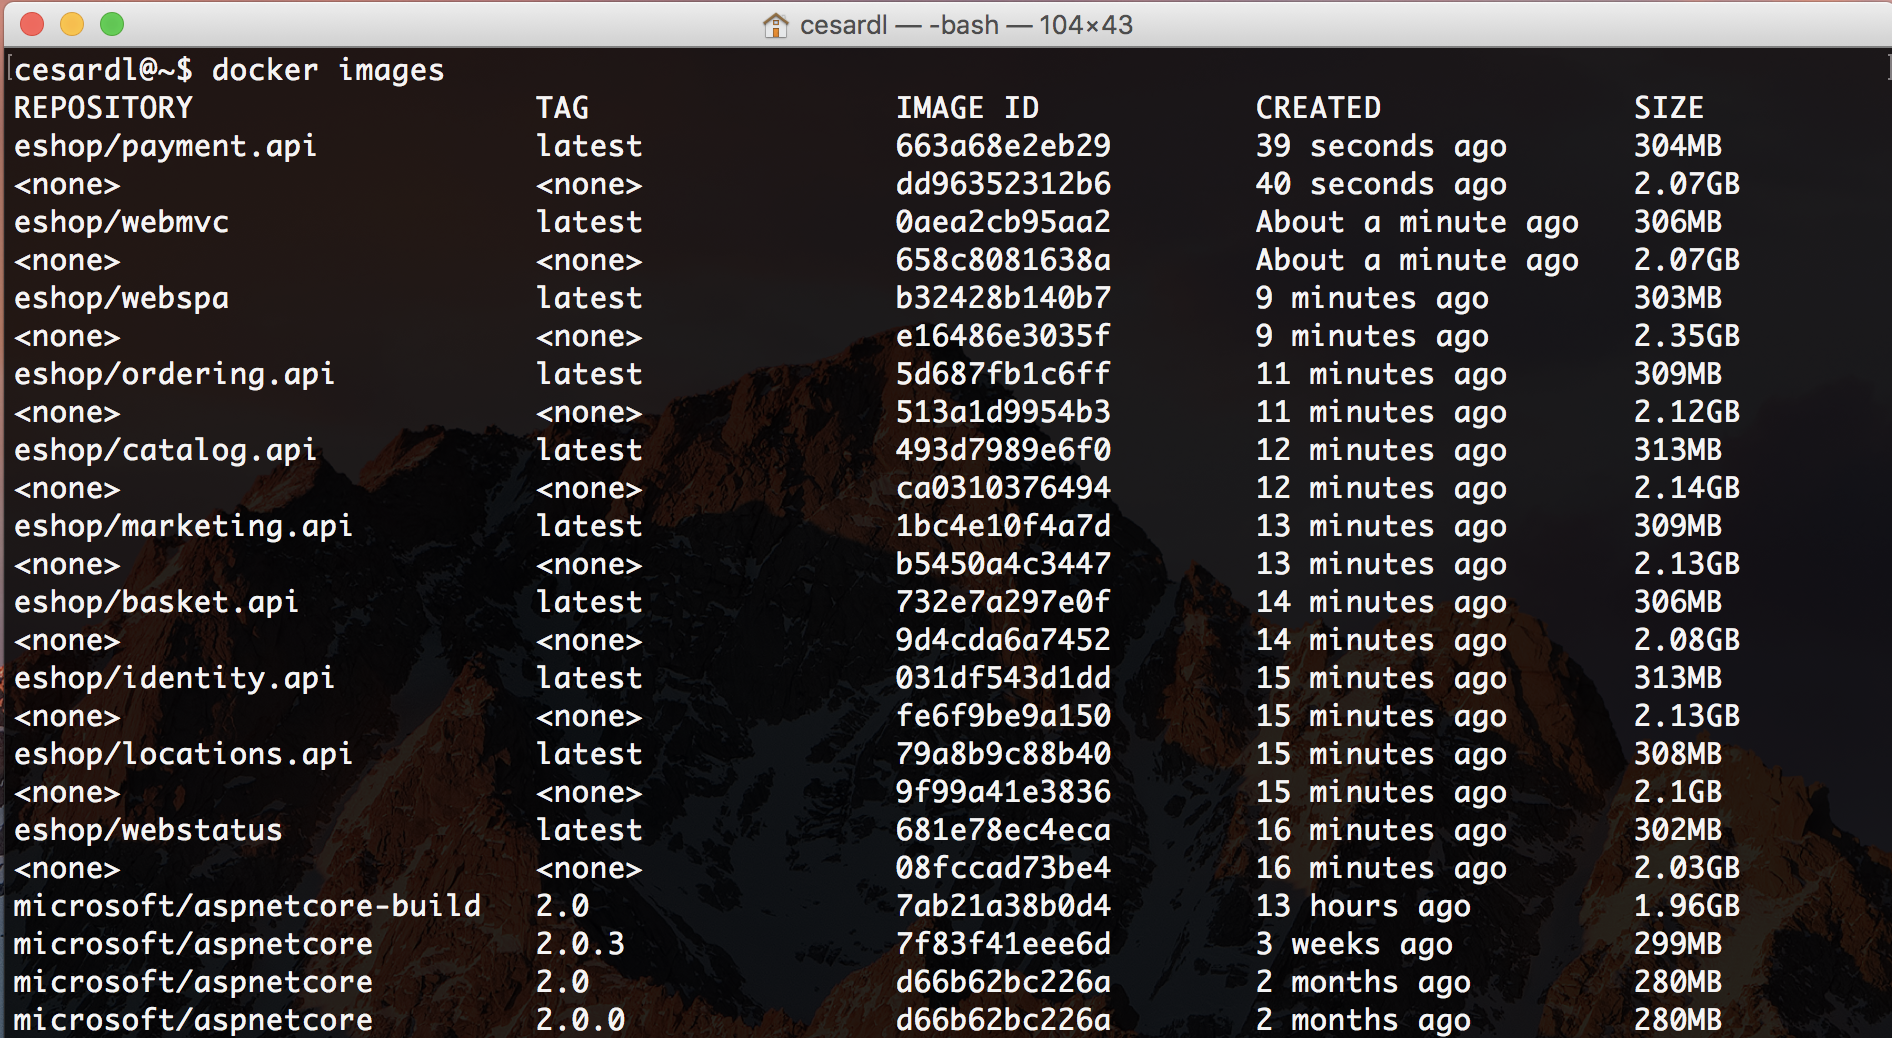
Task: Select the eshop/basket.api repository name
Action: click(156, 602)
